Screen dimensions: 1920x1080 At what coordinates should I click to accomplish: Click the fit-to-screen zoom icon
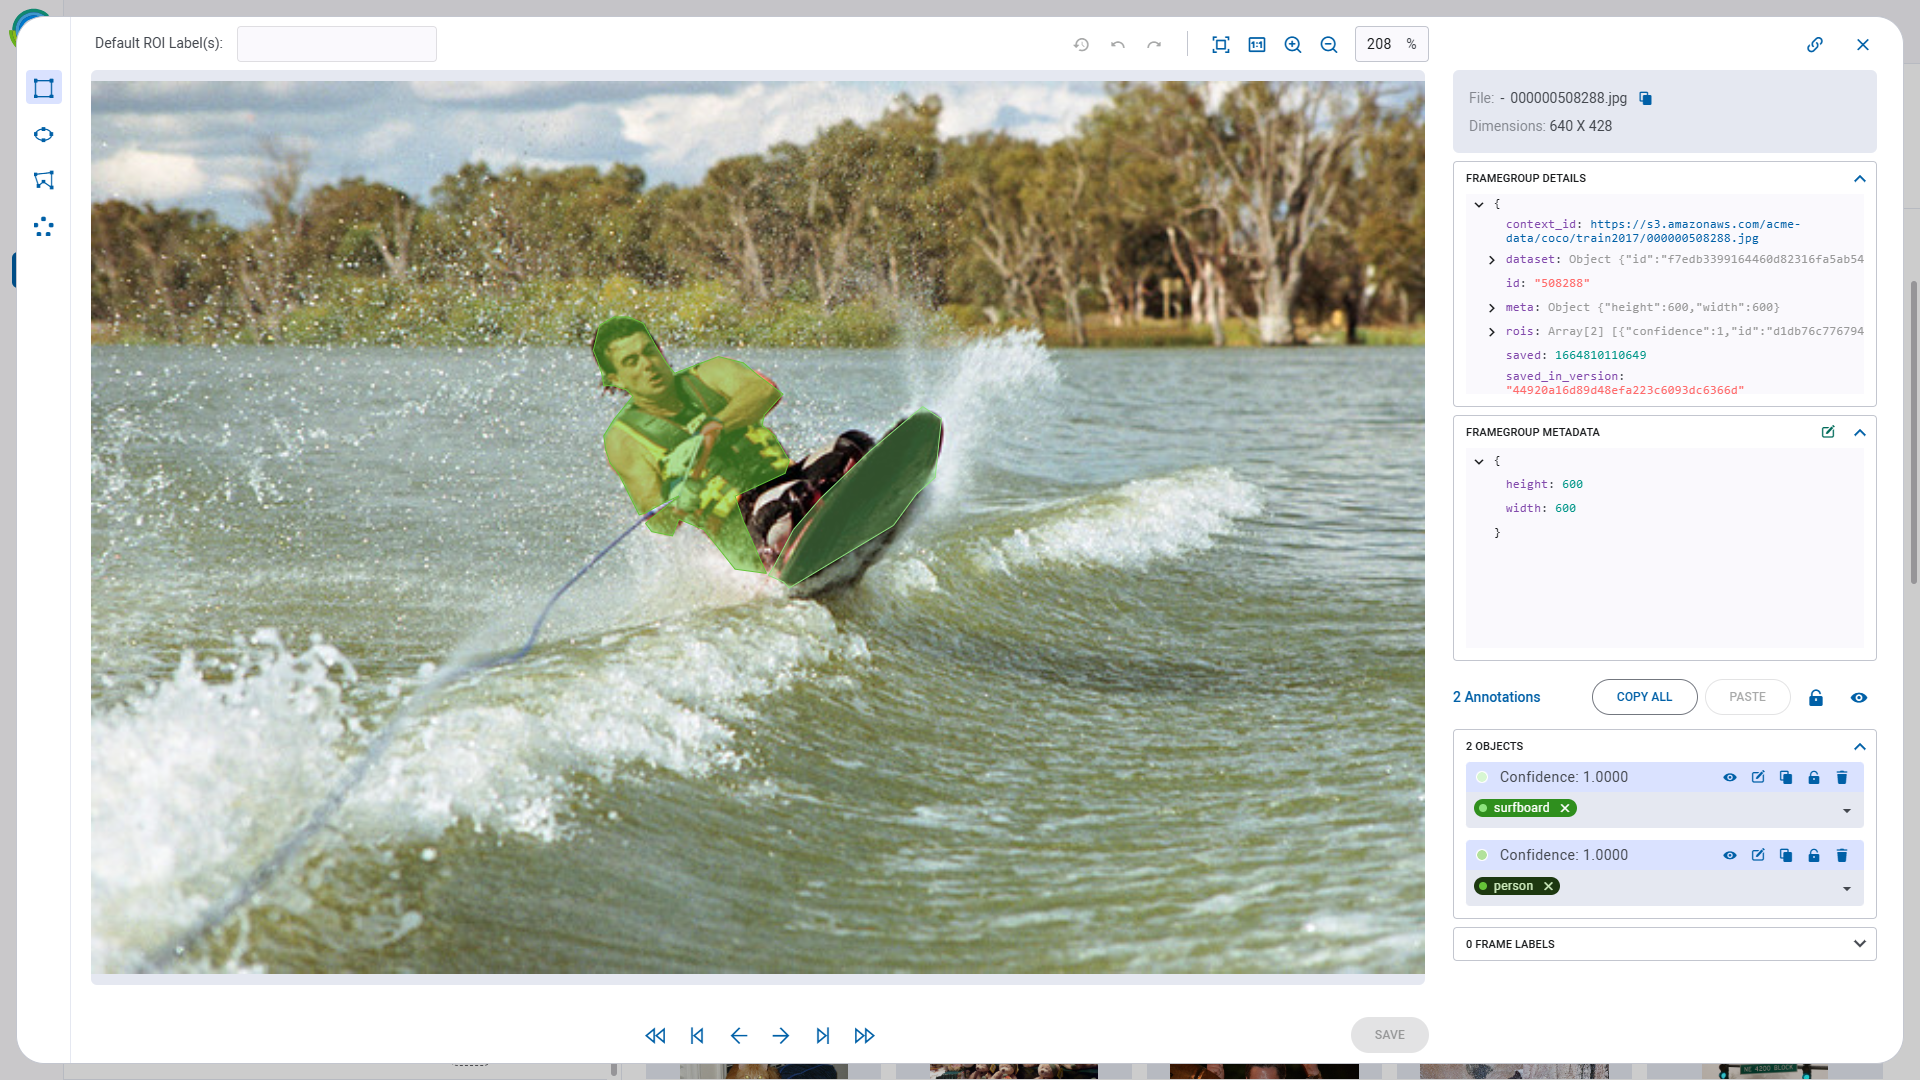(1221, 44)
